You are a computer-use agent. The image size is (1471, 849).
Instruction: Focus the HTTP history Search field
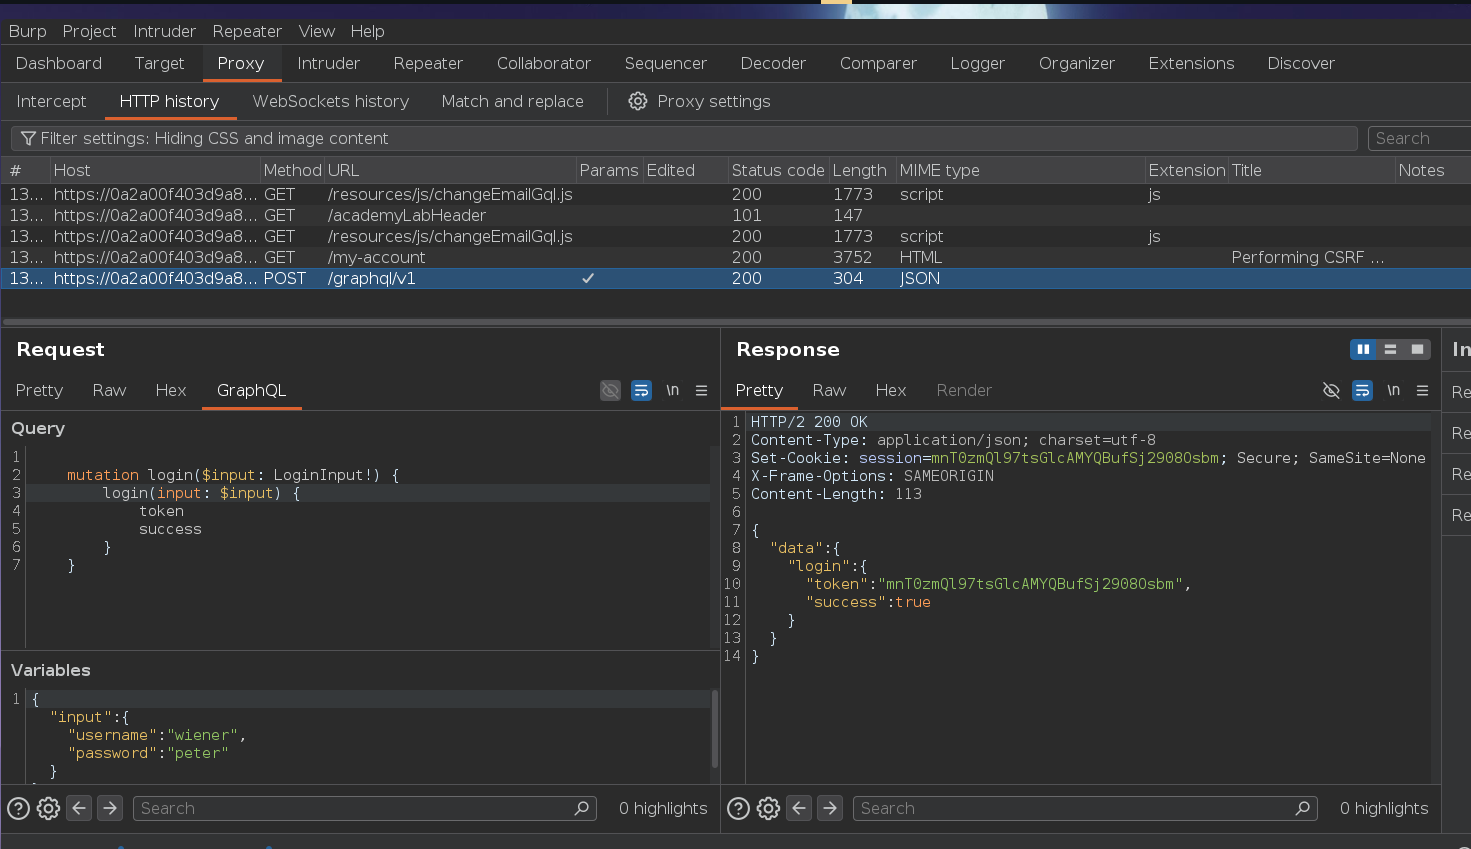1419,138
